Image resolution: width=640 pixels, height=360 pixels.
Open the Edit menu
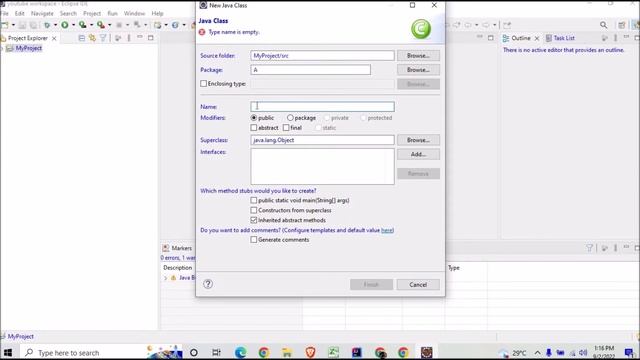click(19, 13)
